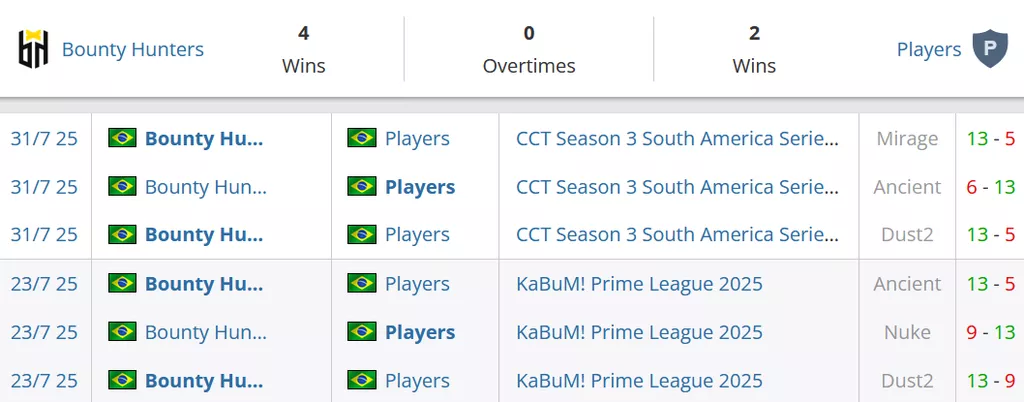1024x402 pixels.
Task: Open Bounty Hunters team page from header
Action: tap(133, 49)
